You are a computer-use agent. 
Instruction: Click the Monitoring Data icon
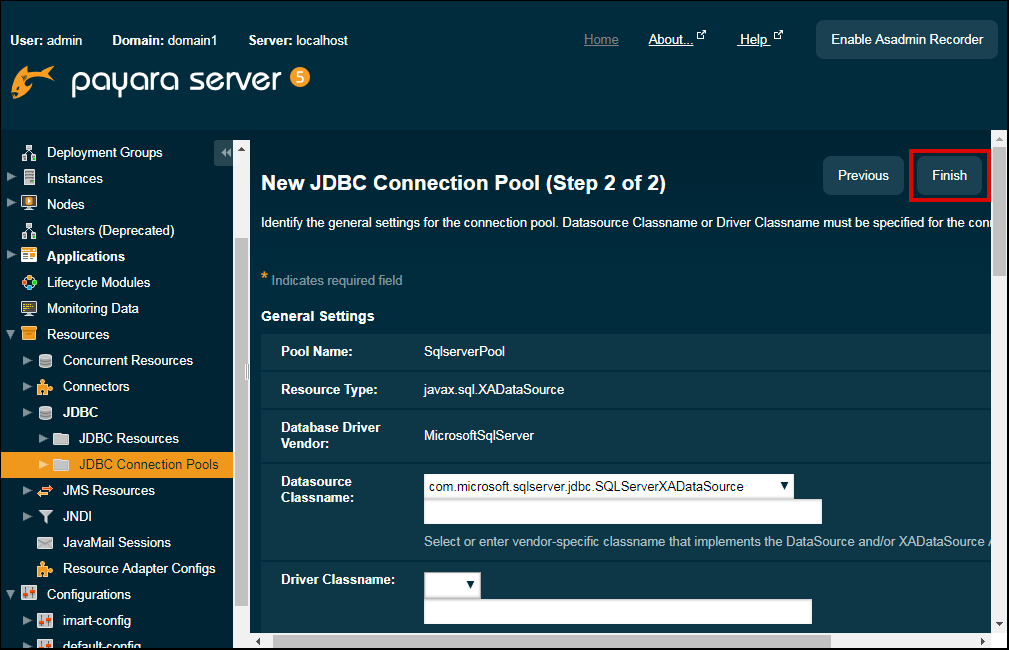(x=29, y=308)
